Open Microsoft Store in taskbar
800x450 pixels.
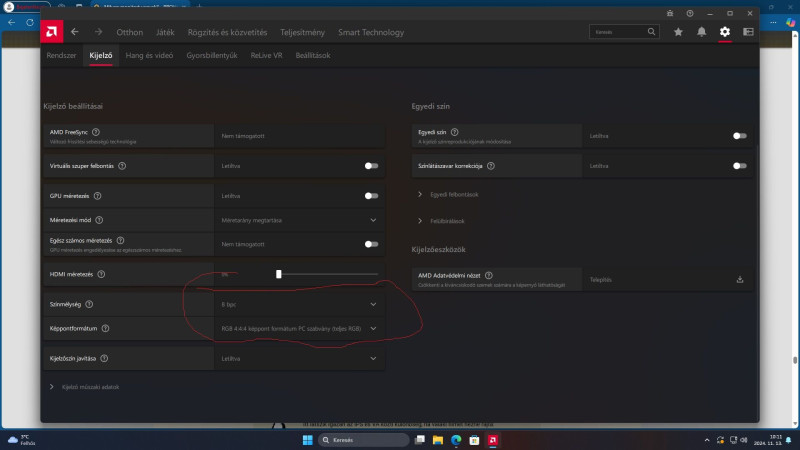[474, 440]
